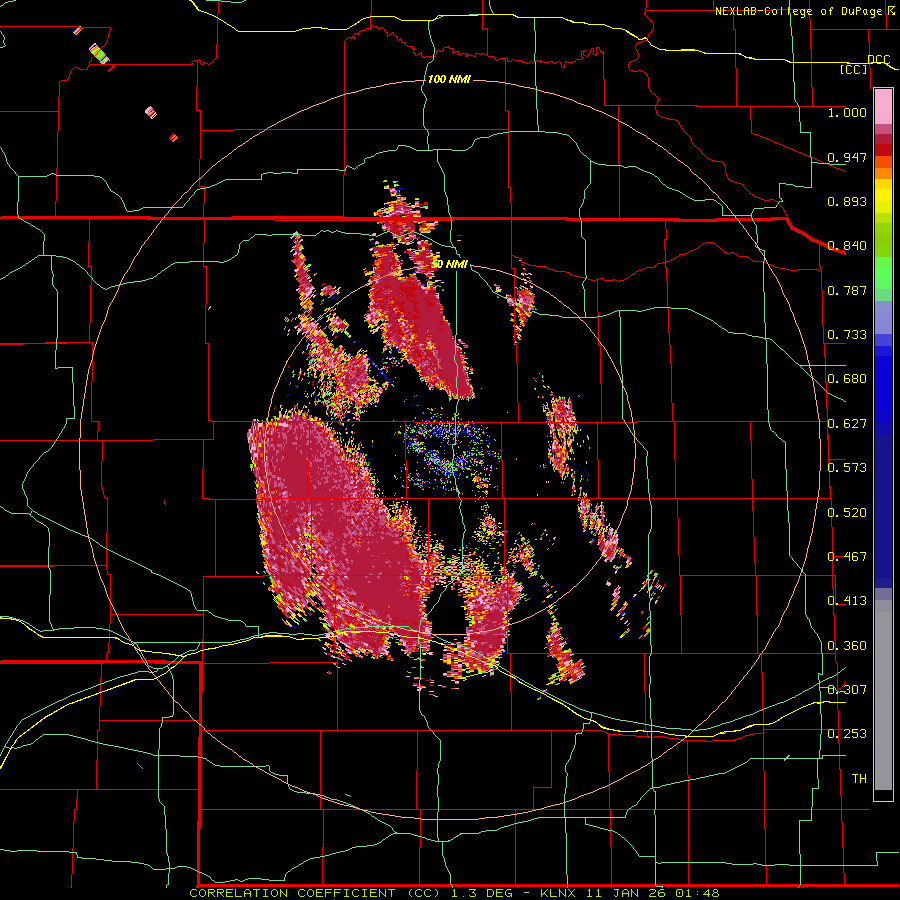Click the DCC product label

pyautogui.click(x=878, y=59)
